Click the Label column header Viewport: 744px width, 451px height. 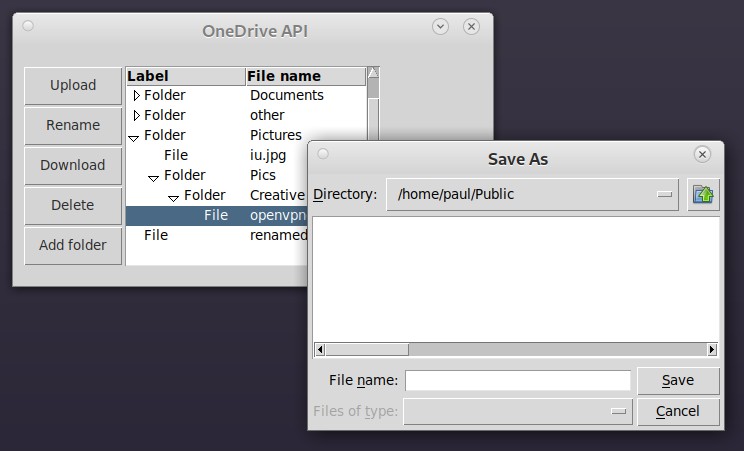(x=186, y=76)
